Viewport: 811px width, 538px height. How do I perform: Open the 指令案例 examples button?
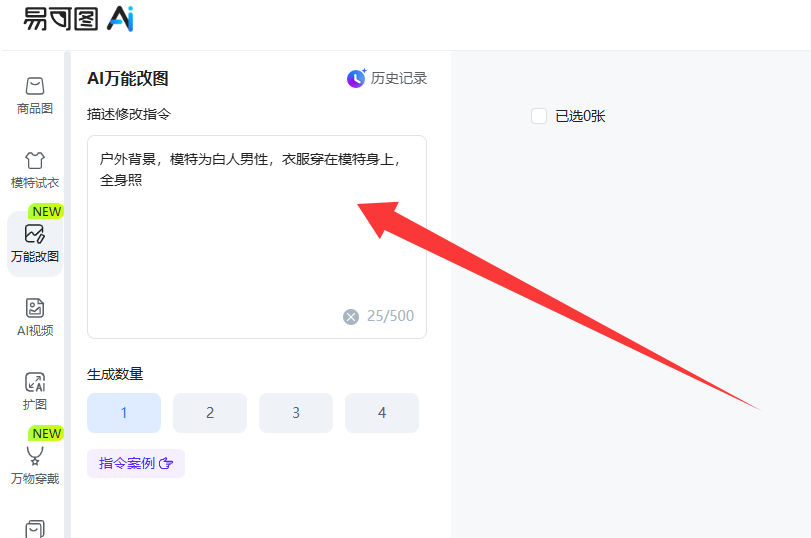[x=136, y=464]
